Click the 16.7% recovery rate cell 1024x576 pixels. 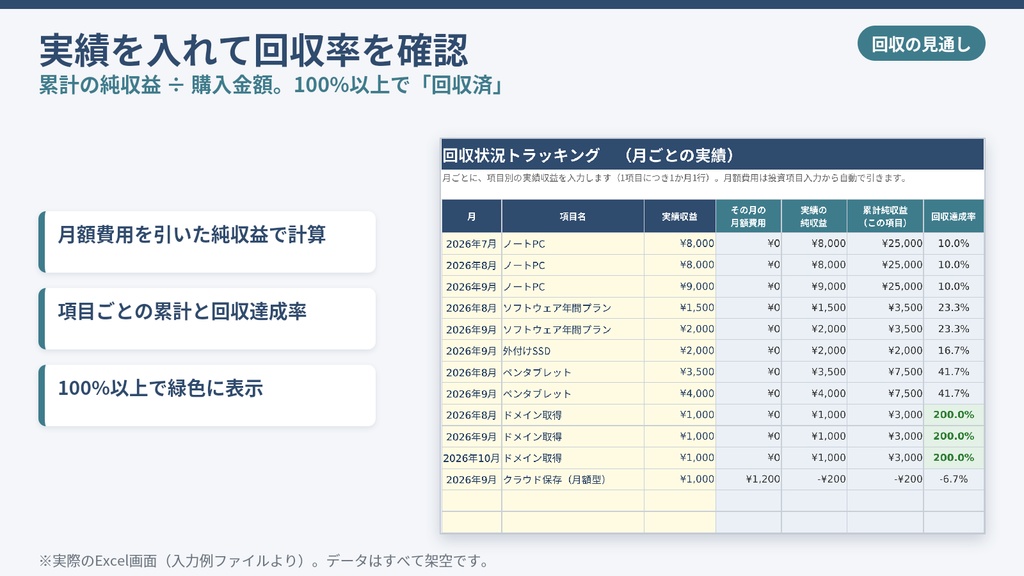pos(953,351)
